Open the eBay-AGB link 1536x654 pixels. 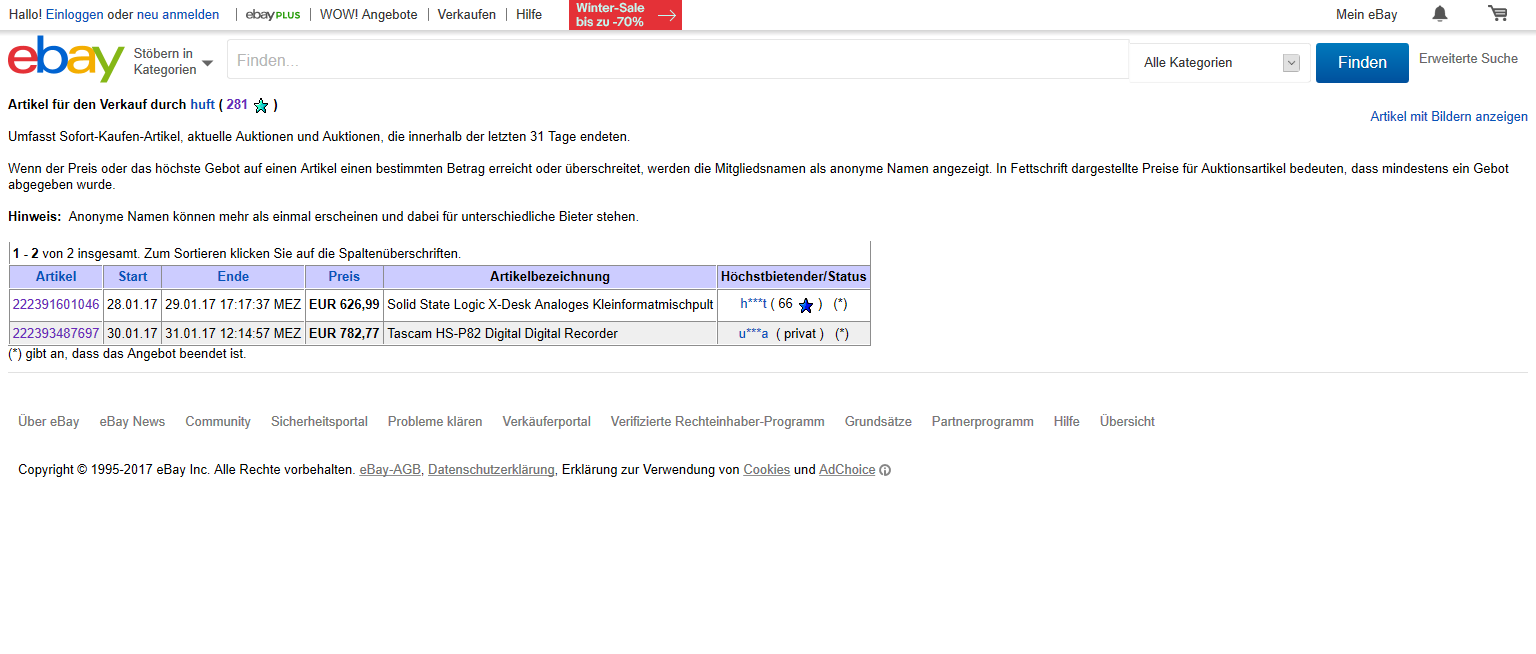[x=390, y=470]
